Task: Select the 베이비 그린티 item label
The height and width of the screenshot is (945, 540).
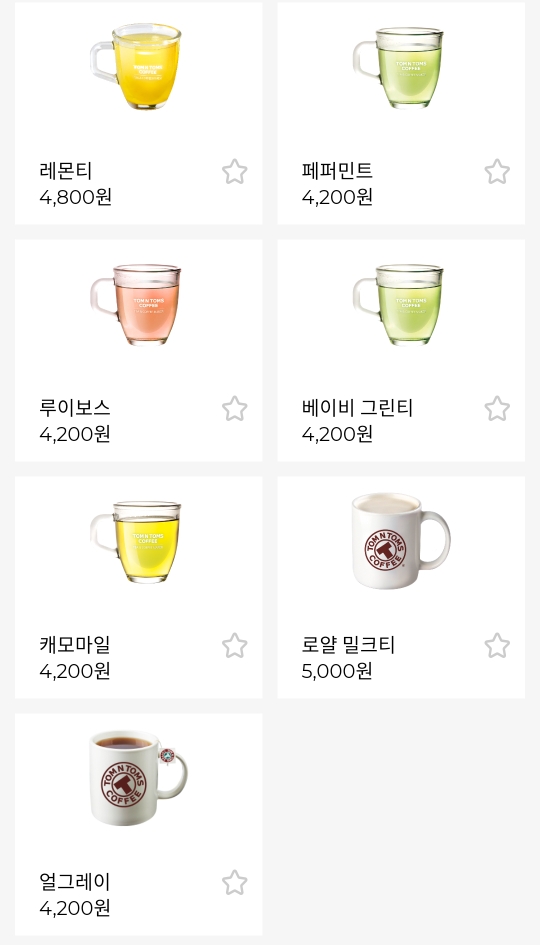Action: click(357, 408)
